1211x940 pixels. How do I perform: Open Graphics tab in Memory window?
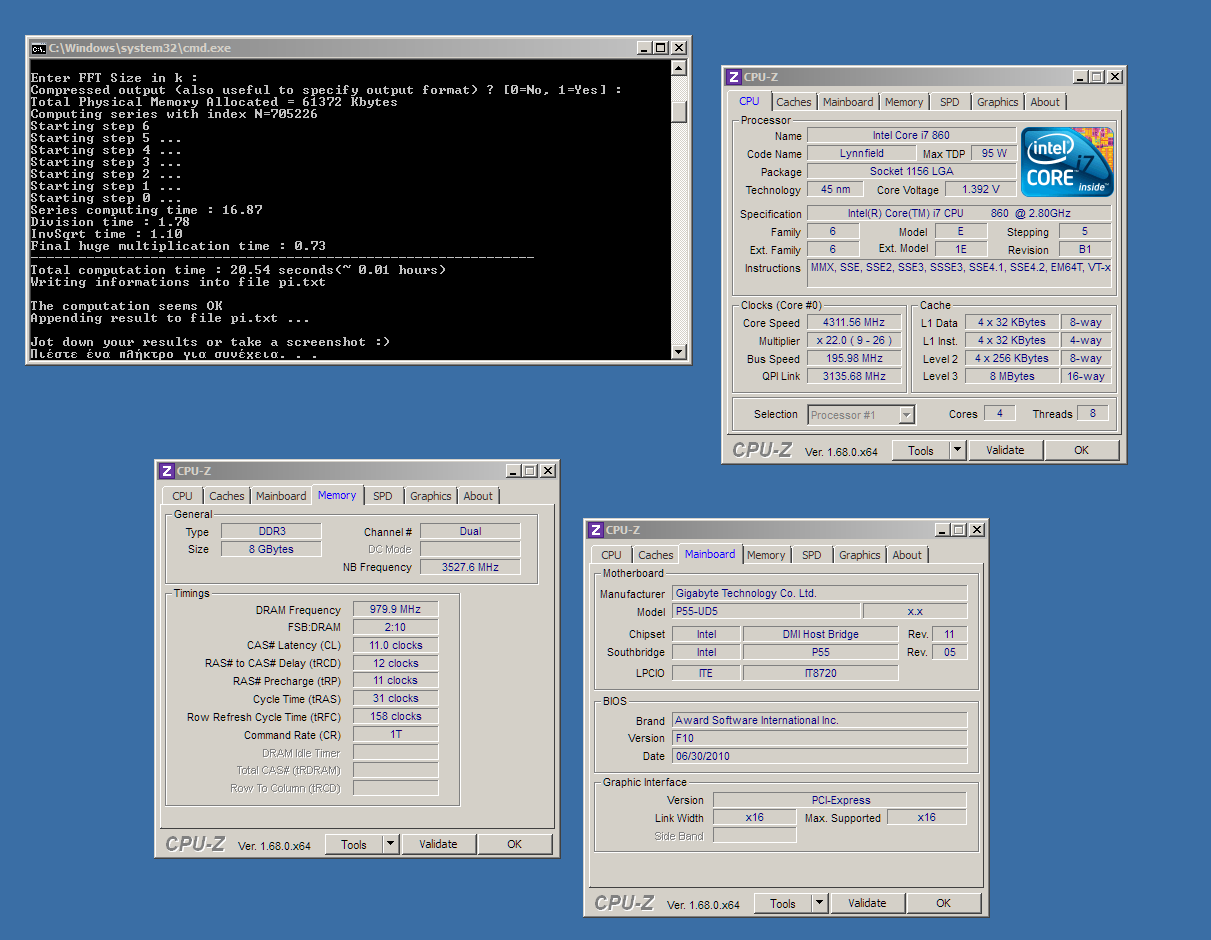pos(431,496)
